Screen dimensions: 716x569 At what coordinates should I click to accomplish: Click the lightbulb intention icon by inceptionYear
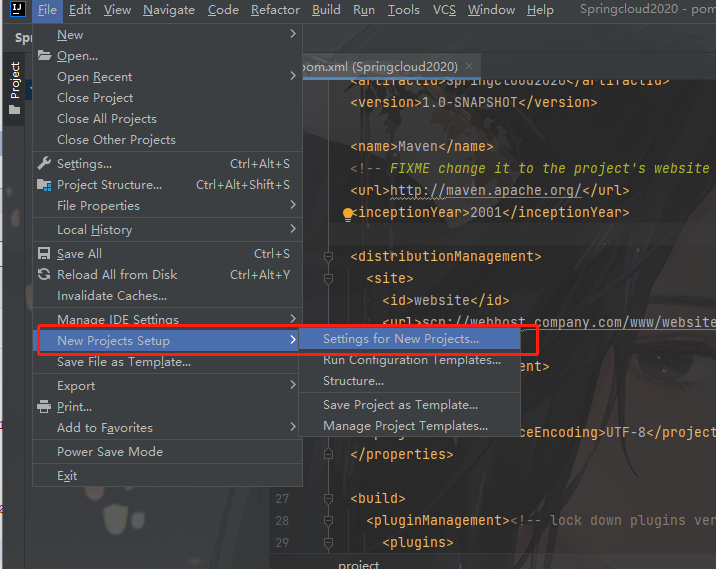pyautogui.click(x=348, y=214)
